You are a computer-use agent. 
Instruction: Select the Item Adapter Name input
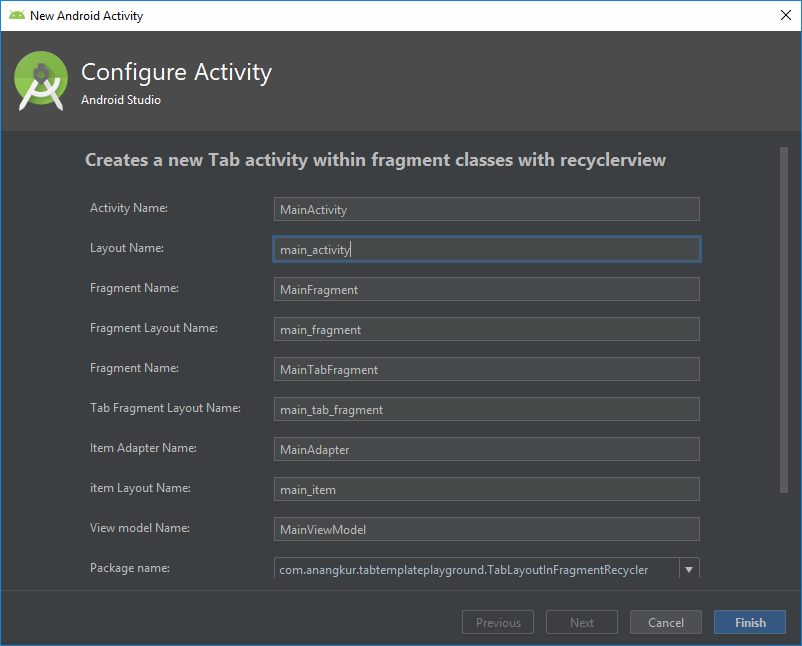coord(486,449)
